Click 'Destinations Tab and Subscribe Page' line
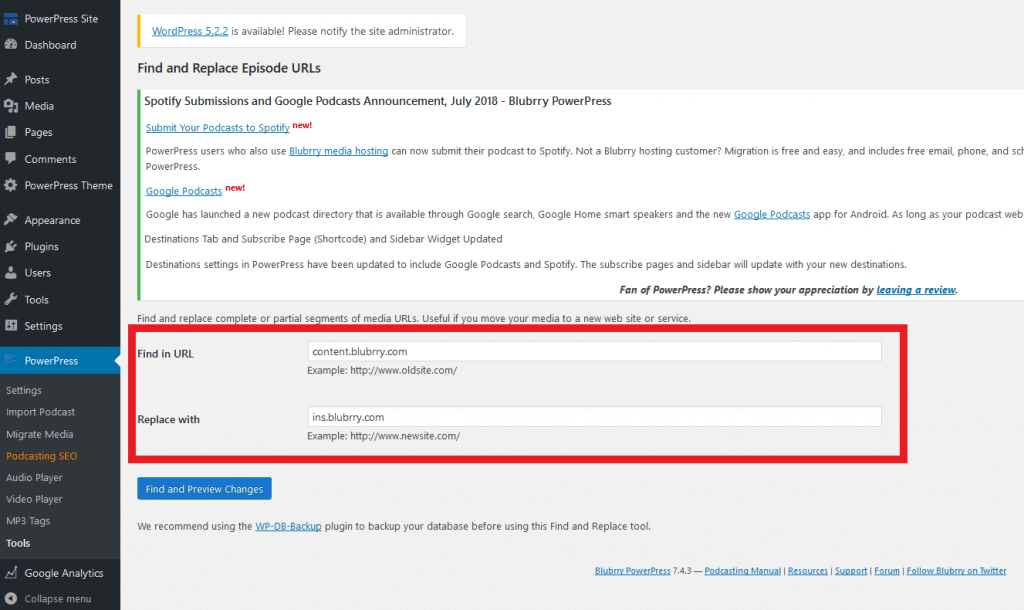This screenshot has width=1024, height=610. pyautogui.click(x=323, y=239)
